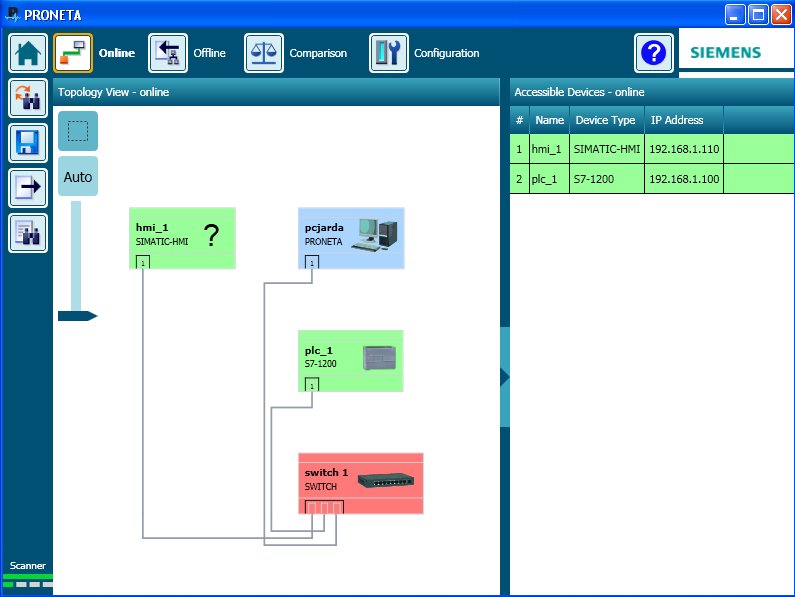Viewport: 795px width, 597px height.
Task: Minimize the PRONETA window
Action: tap(734, 15)
